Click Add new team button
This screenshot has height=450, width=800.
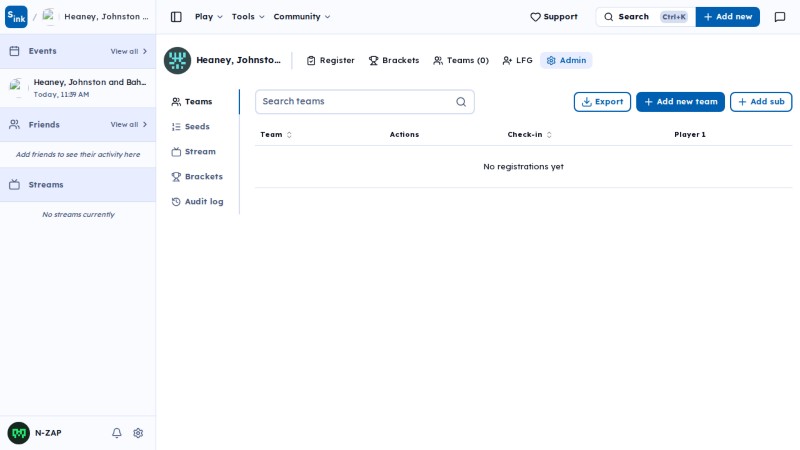point(680,102)
